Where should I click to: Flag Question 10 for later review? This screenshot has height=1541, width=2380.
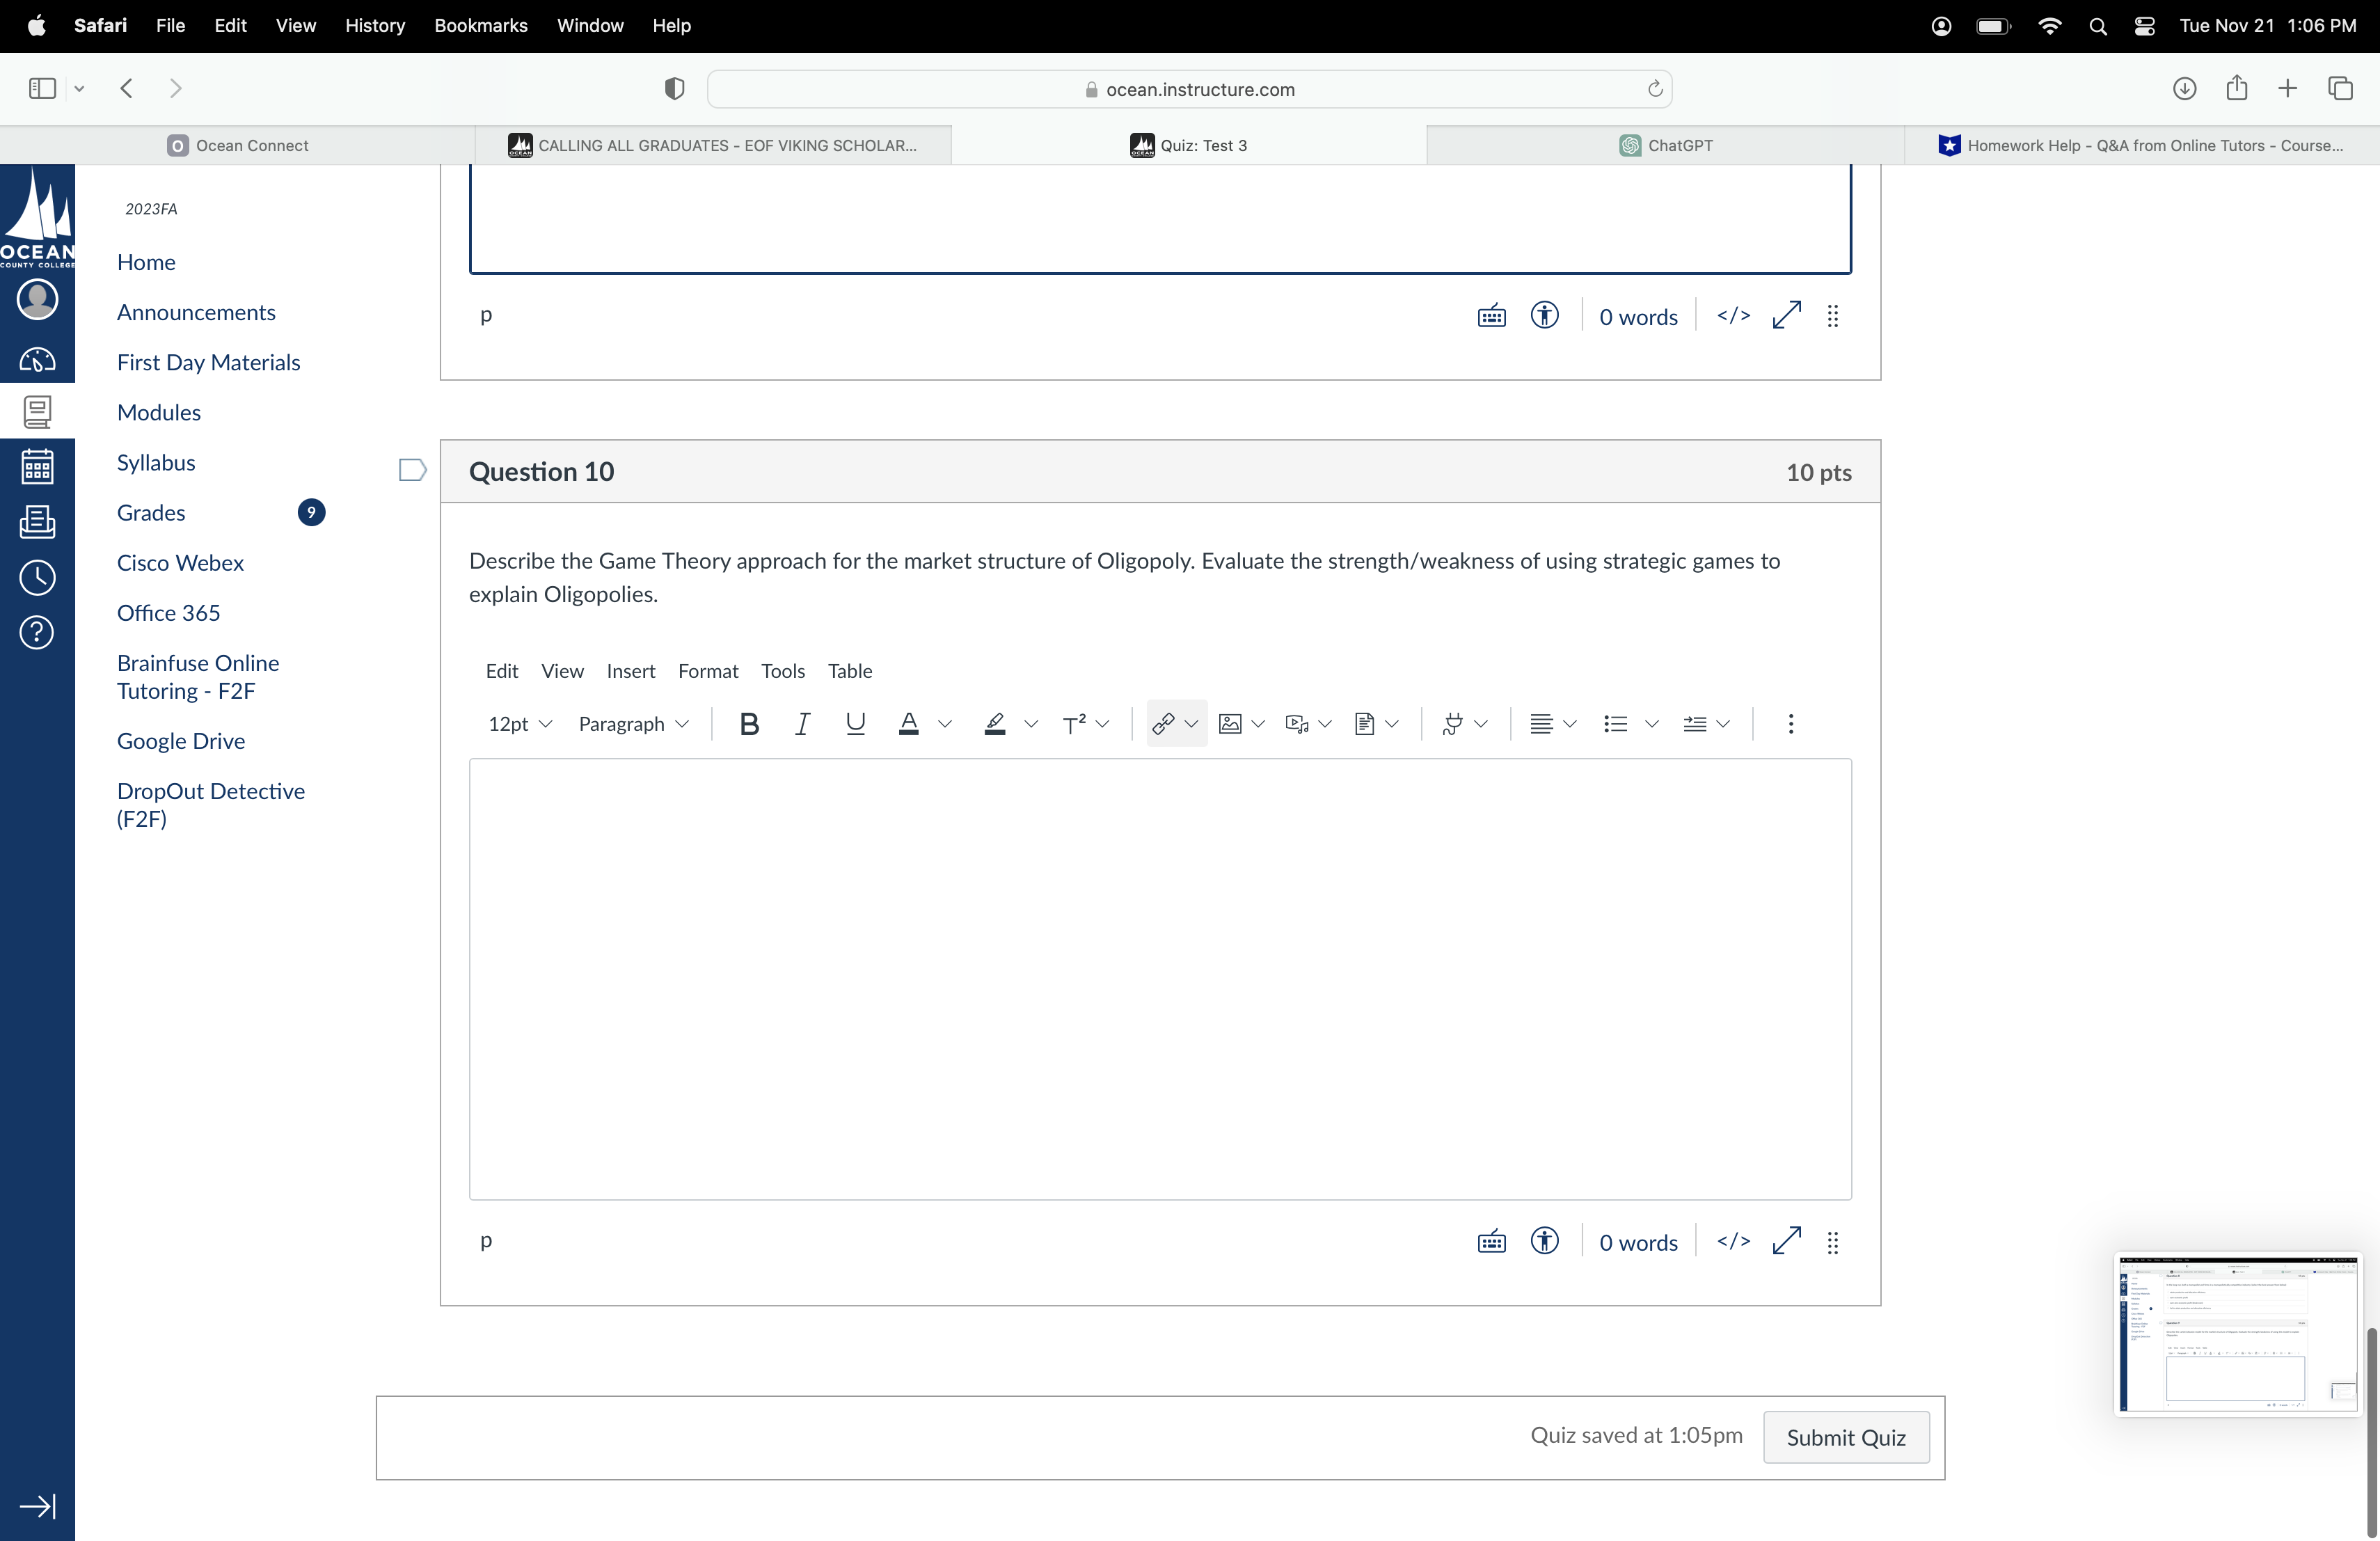tap(412, 470)
